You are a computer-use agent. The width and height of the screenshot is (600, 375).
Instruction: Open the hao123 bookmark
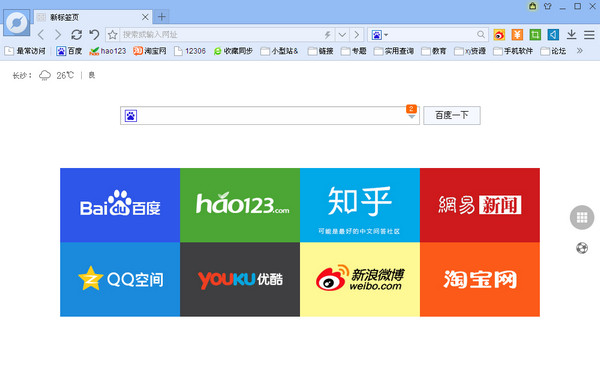click(x=108, y=51)
